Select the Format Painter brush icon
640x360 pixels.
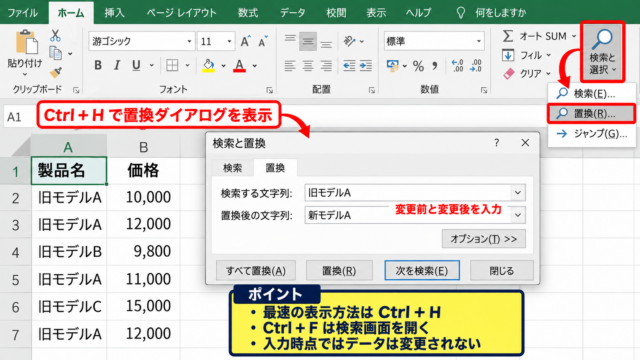[56, 72]
